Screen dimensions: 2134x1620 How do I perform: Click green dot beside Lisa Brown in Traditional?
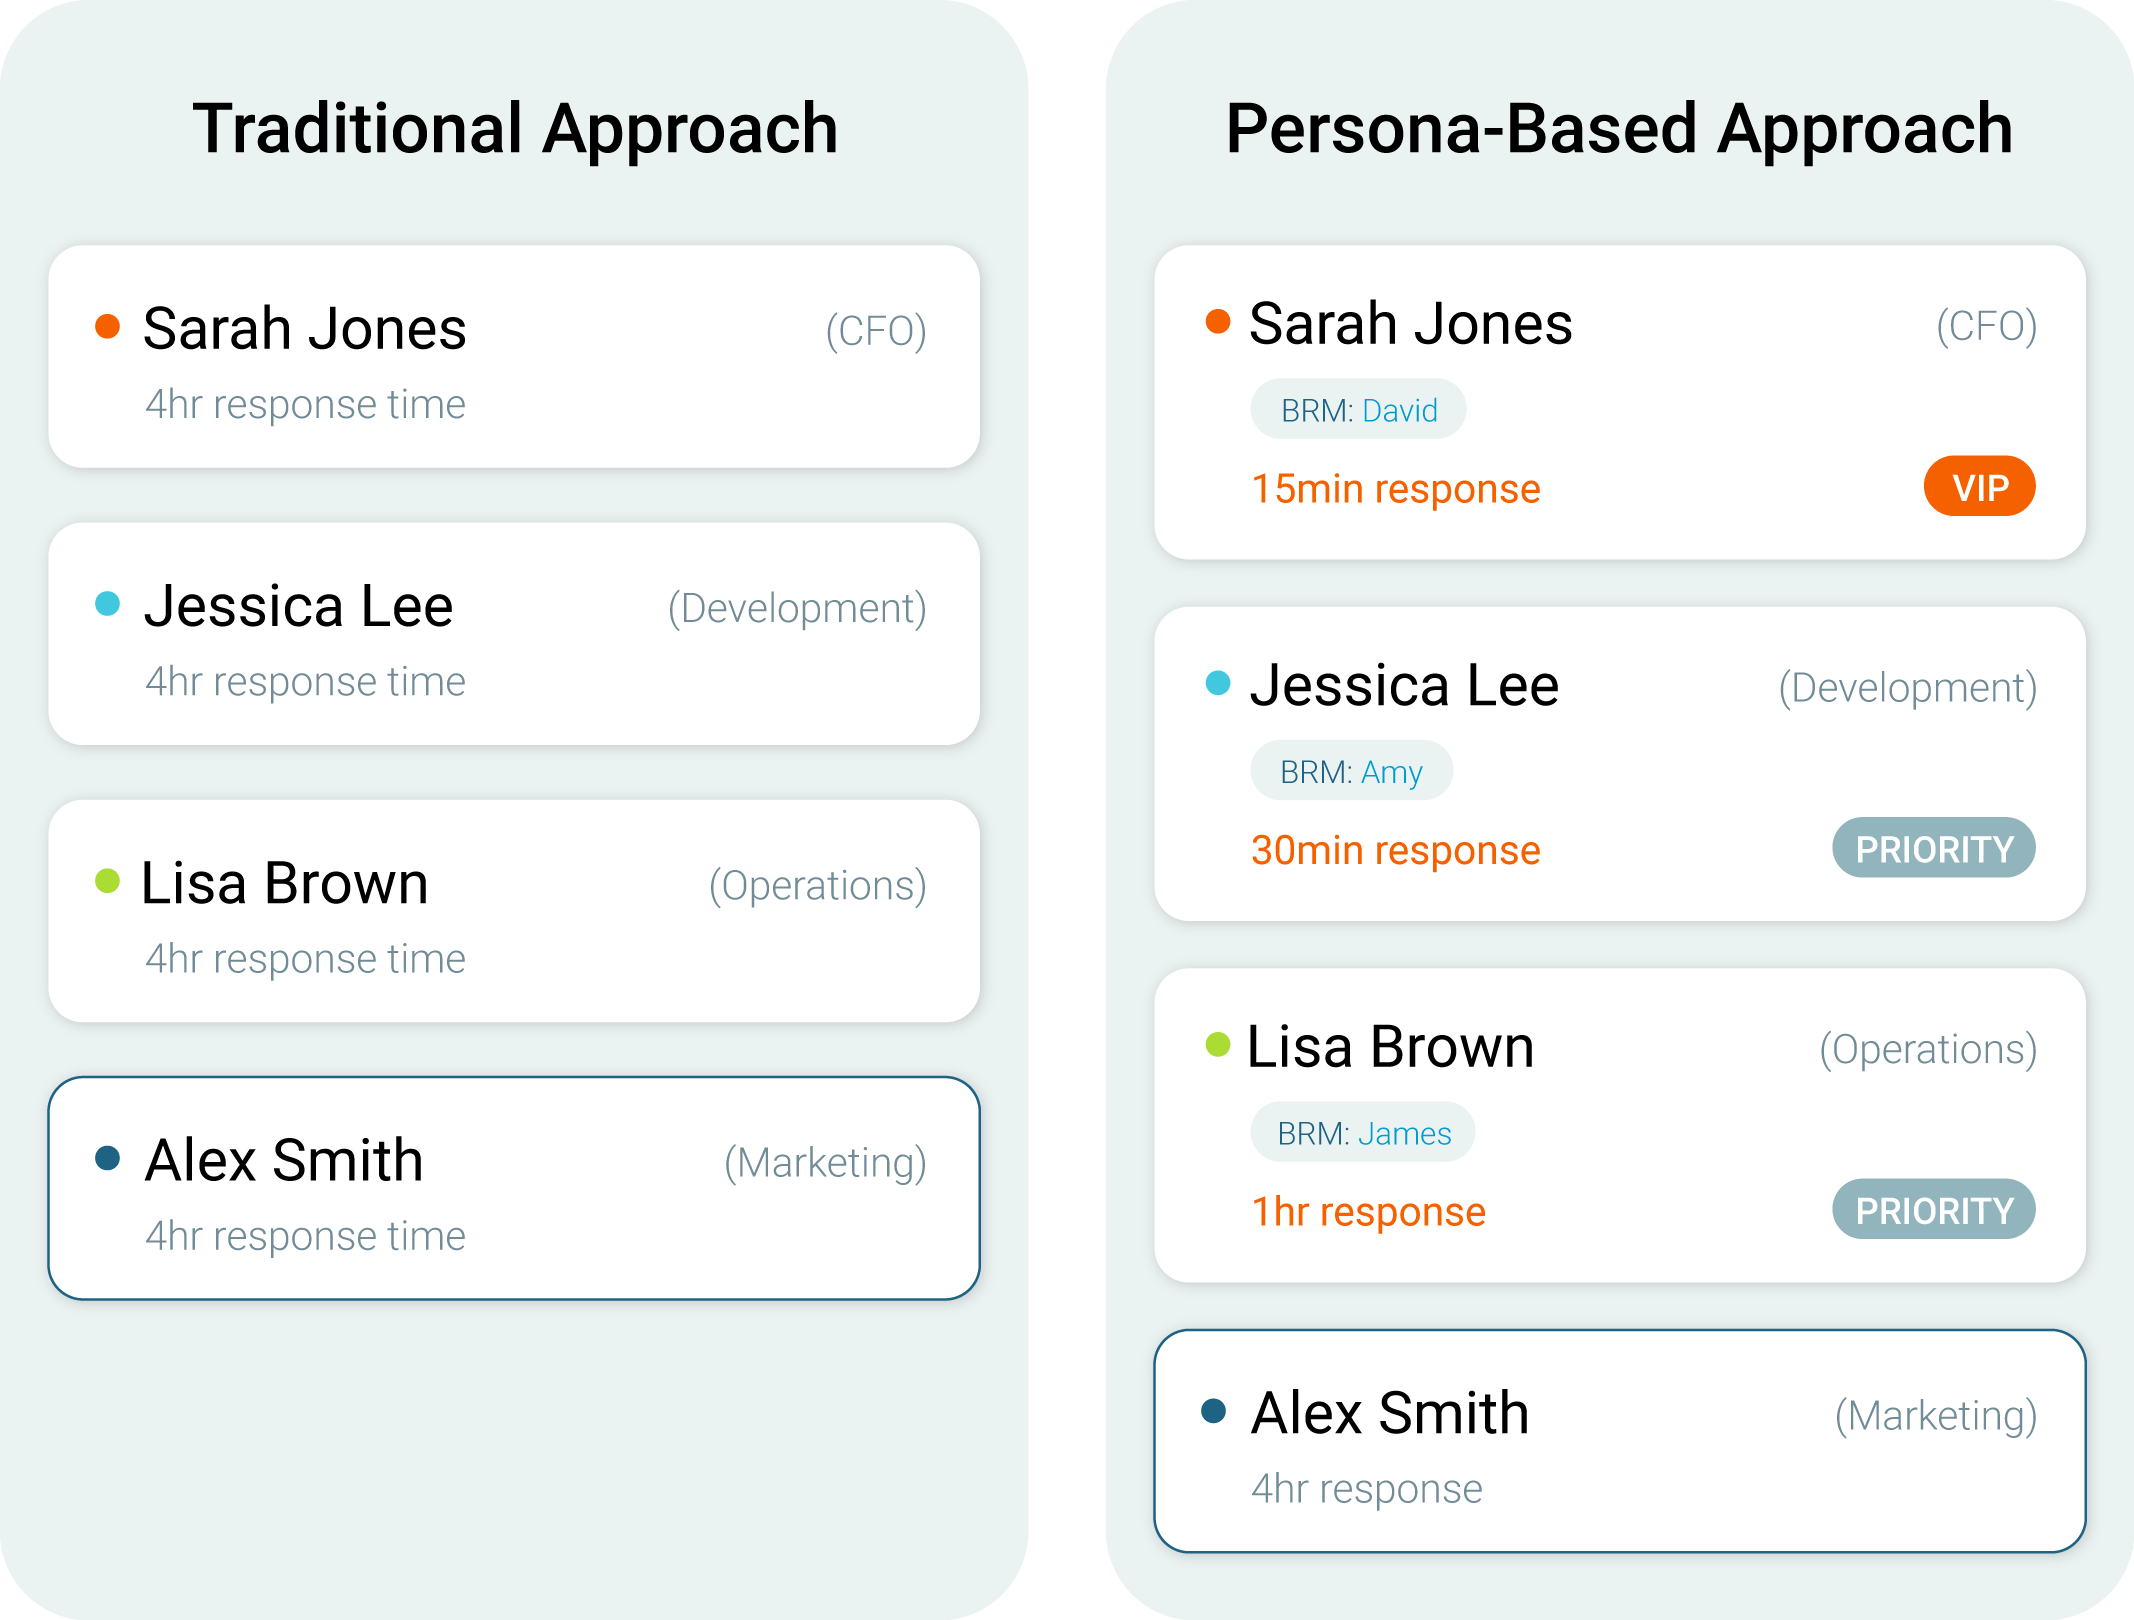tap(107, 881)
